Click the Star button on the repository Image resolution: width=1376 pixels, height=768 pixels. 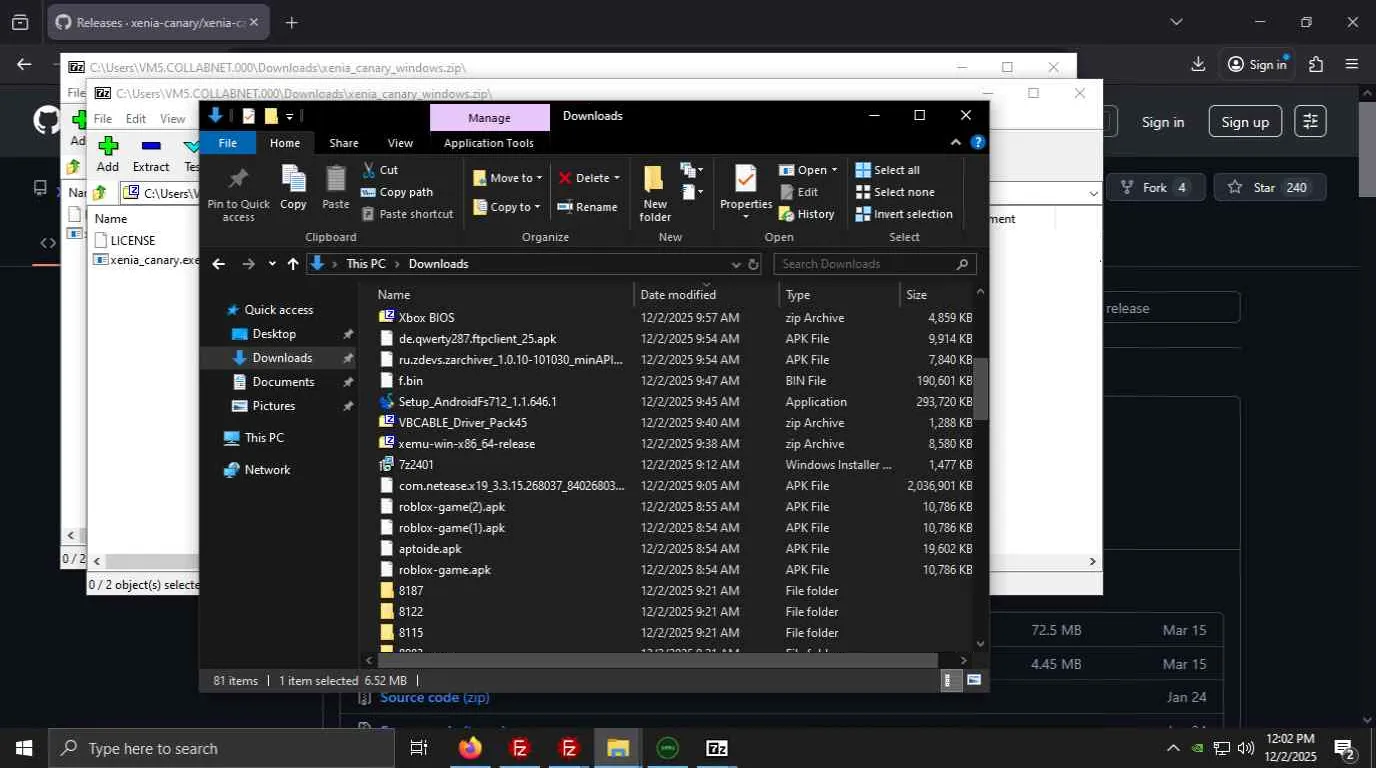click(x=1269, y=187)
